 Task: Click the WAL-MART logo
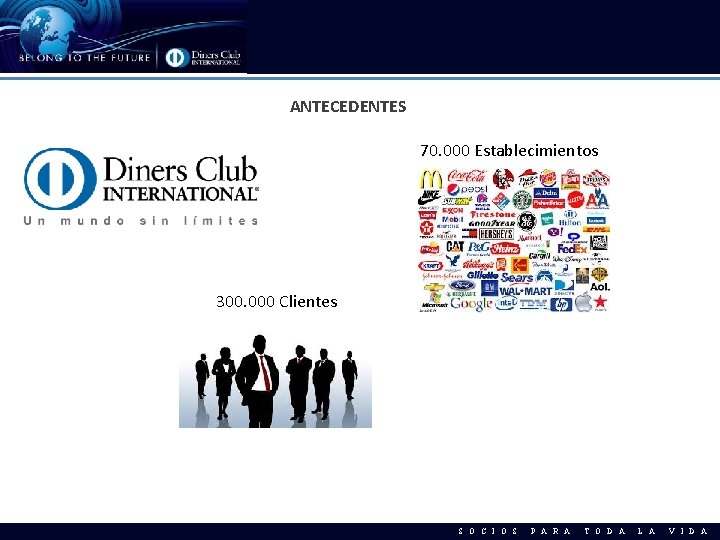(525, 291)
